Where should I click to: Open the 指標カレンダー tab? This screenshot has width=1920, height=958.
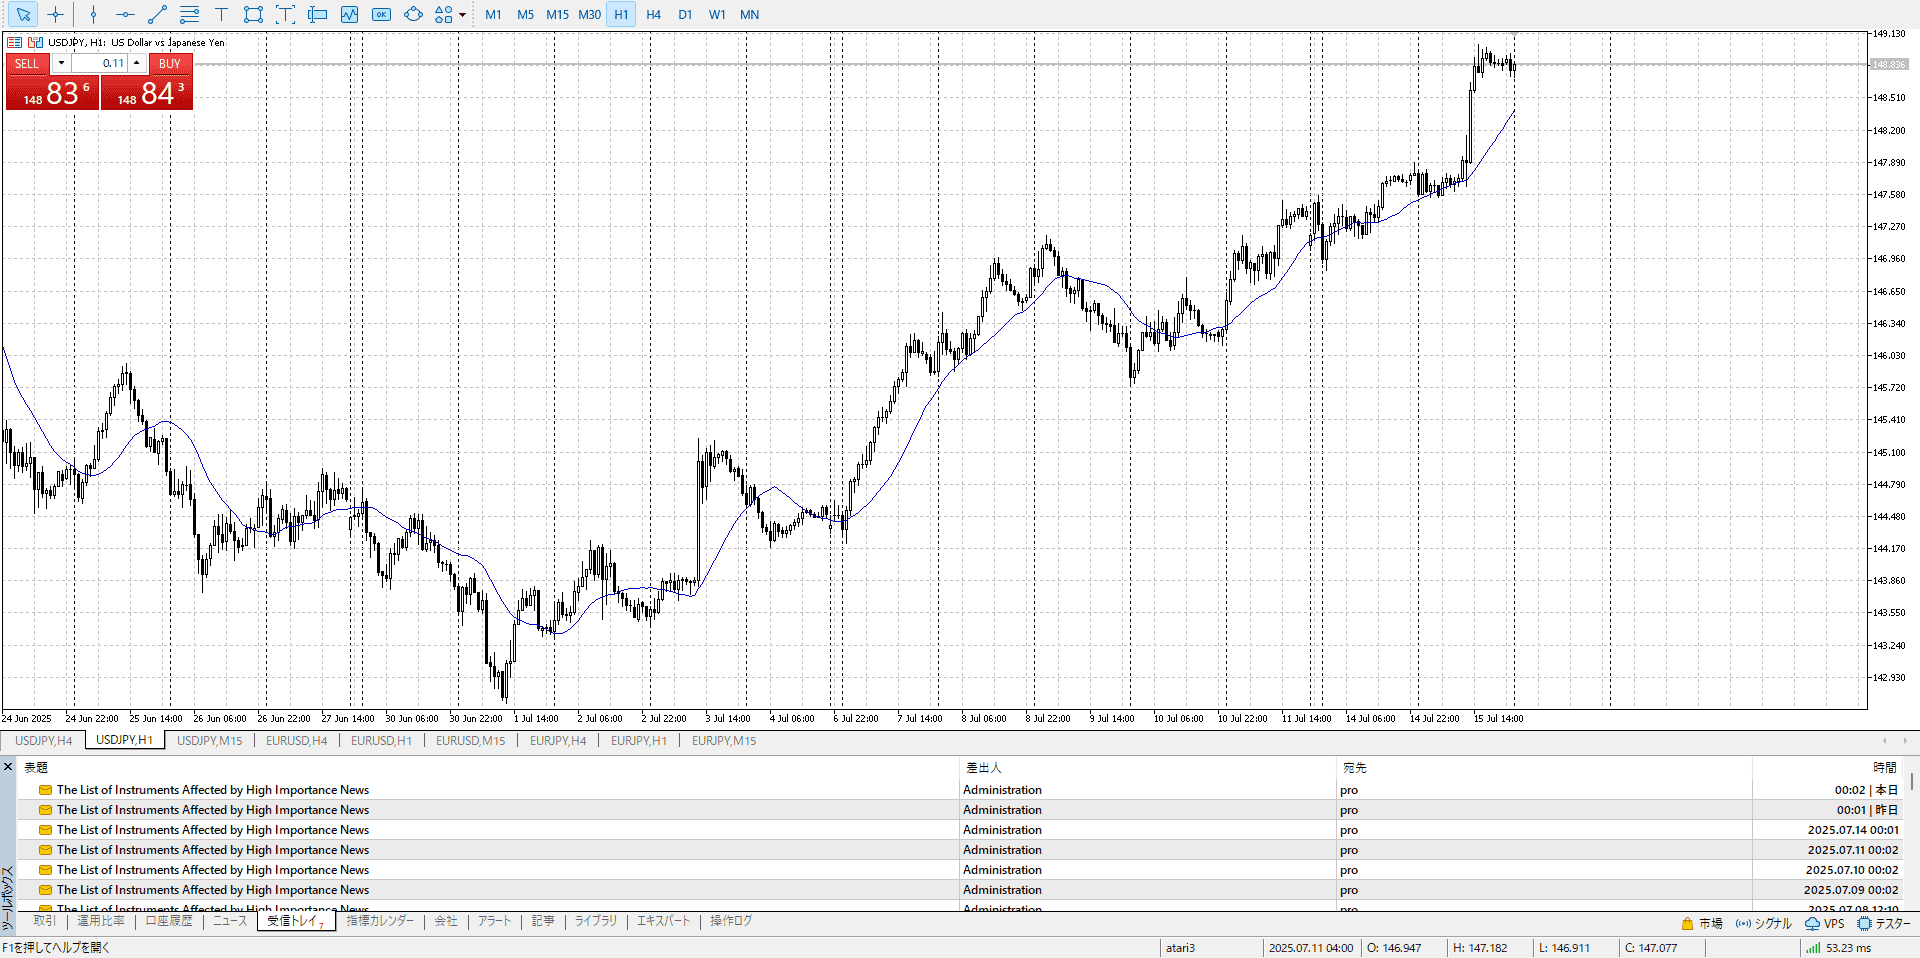click(380, 921)
